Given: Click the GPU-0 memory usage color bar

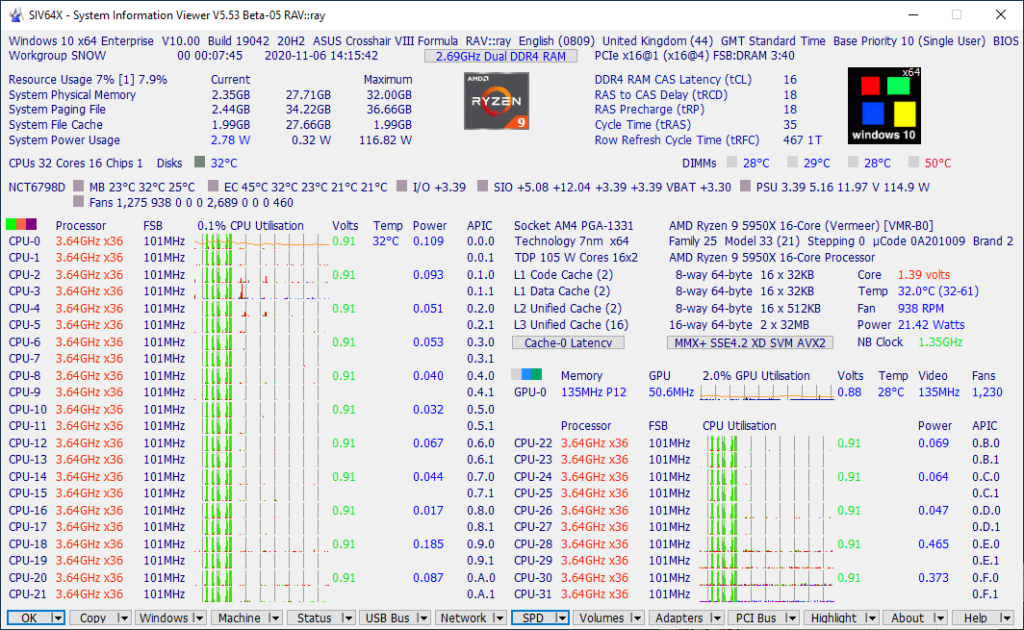Looking at the screenshot, I should coord(527,375).
